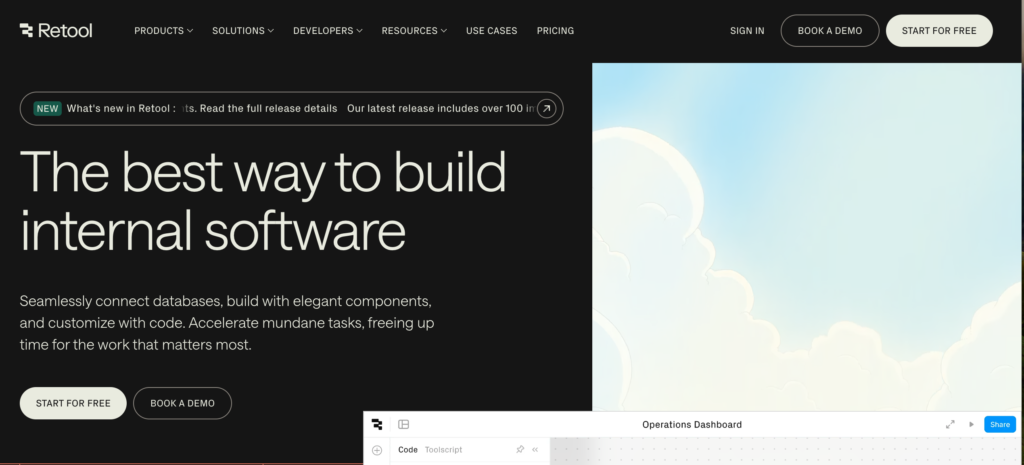Viewport: 1024px width, 465px height.
Task: Click the Retool logo in the Operations Dashboard toolbar
Action: (377, 425)
